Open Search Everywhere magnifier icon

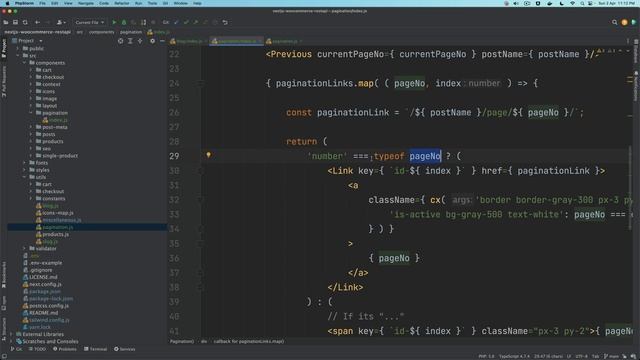(614, 22)
